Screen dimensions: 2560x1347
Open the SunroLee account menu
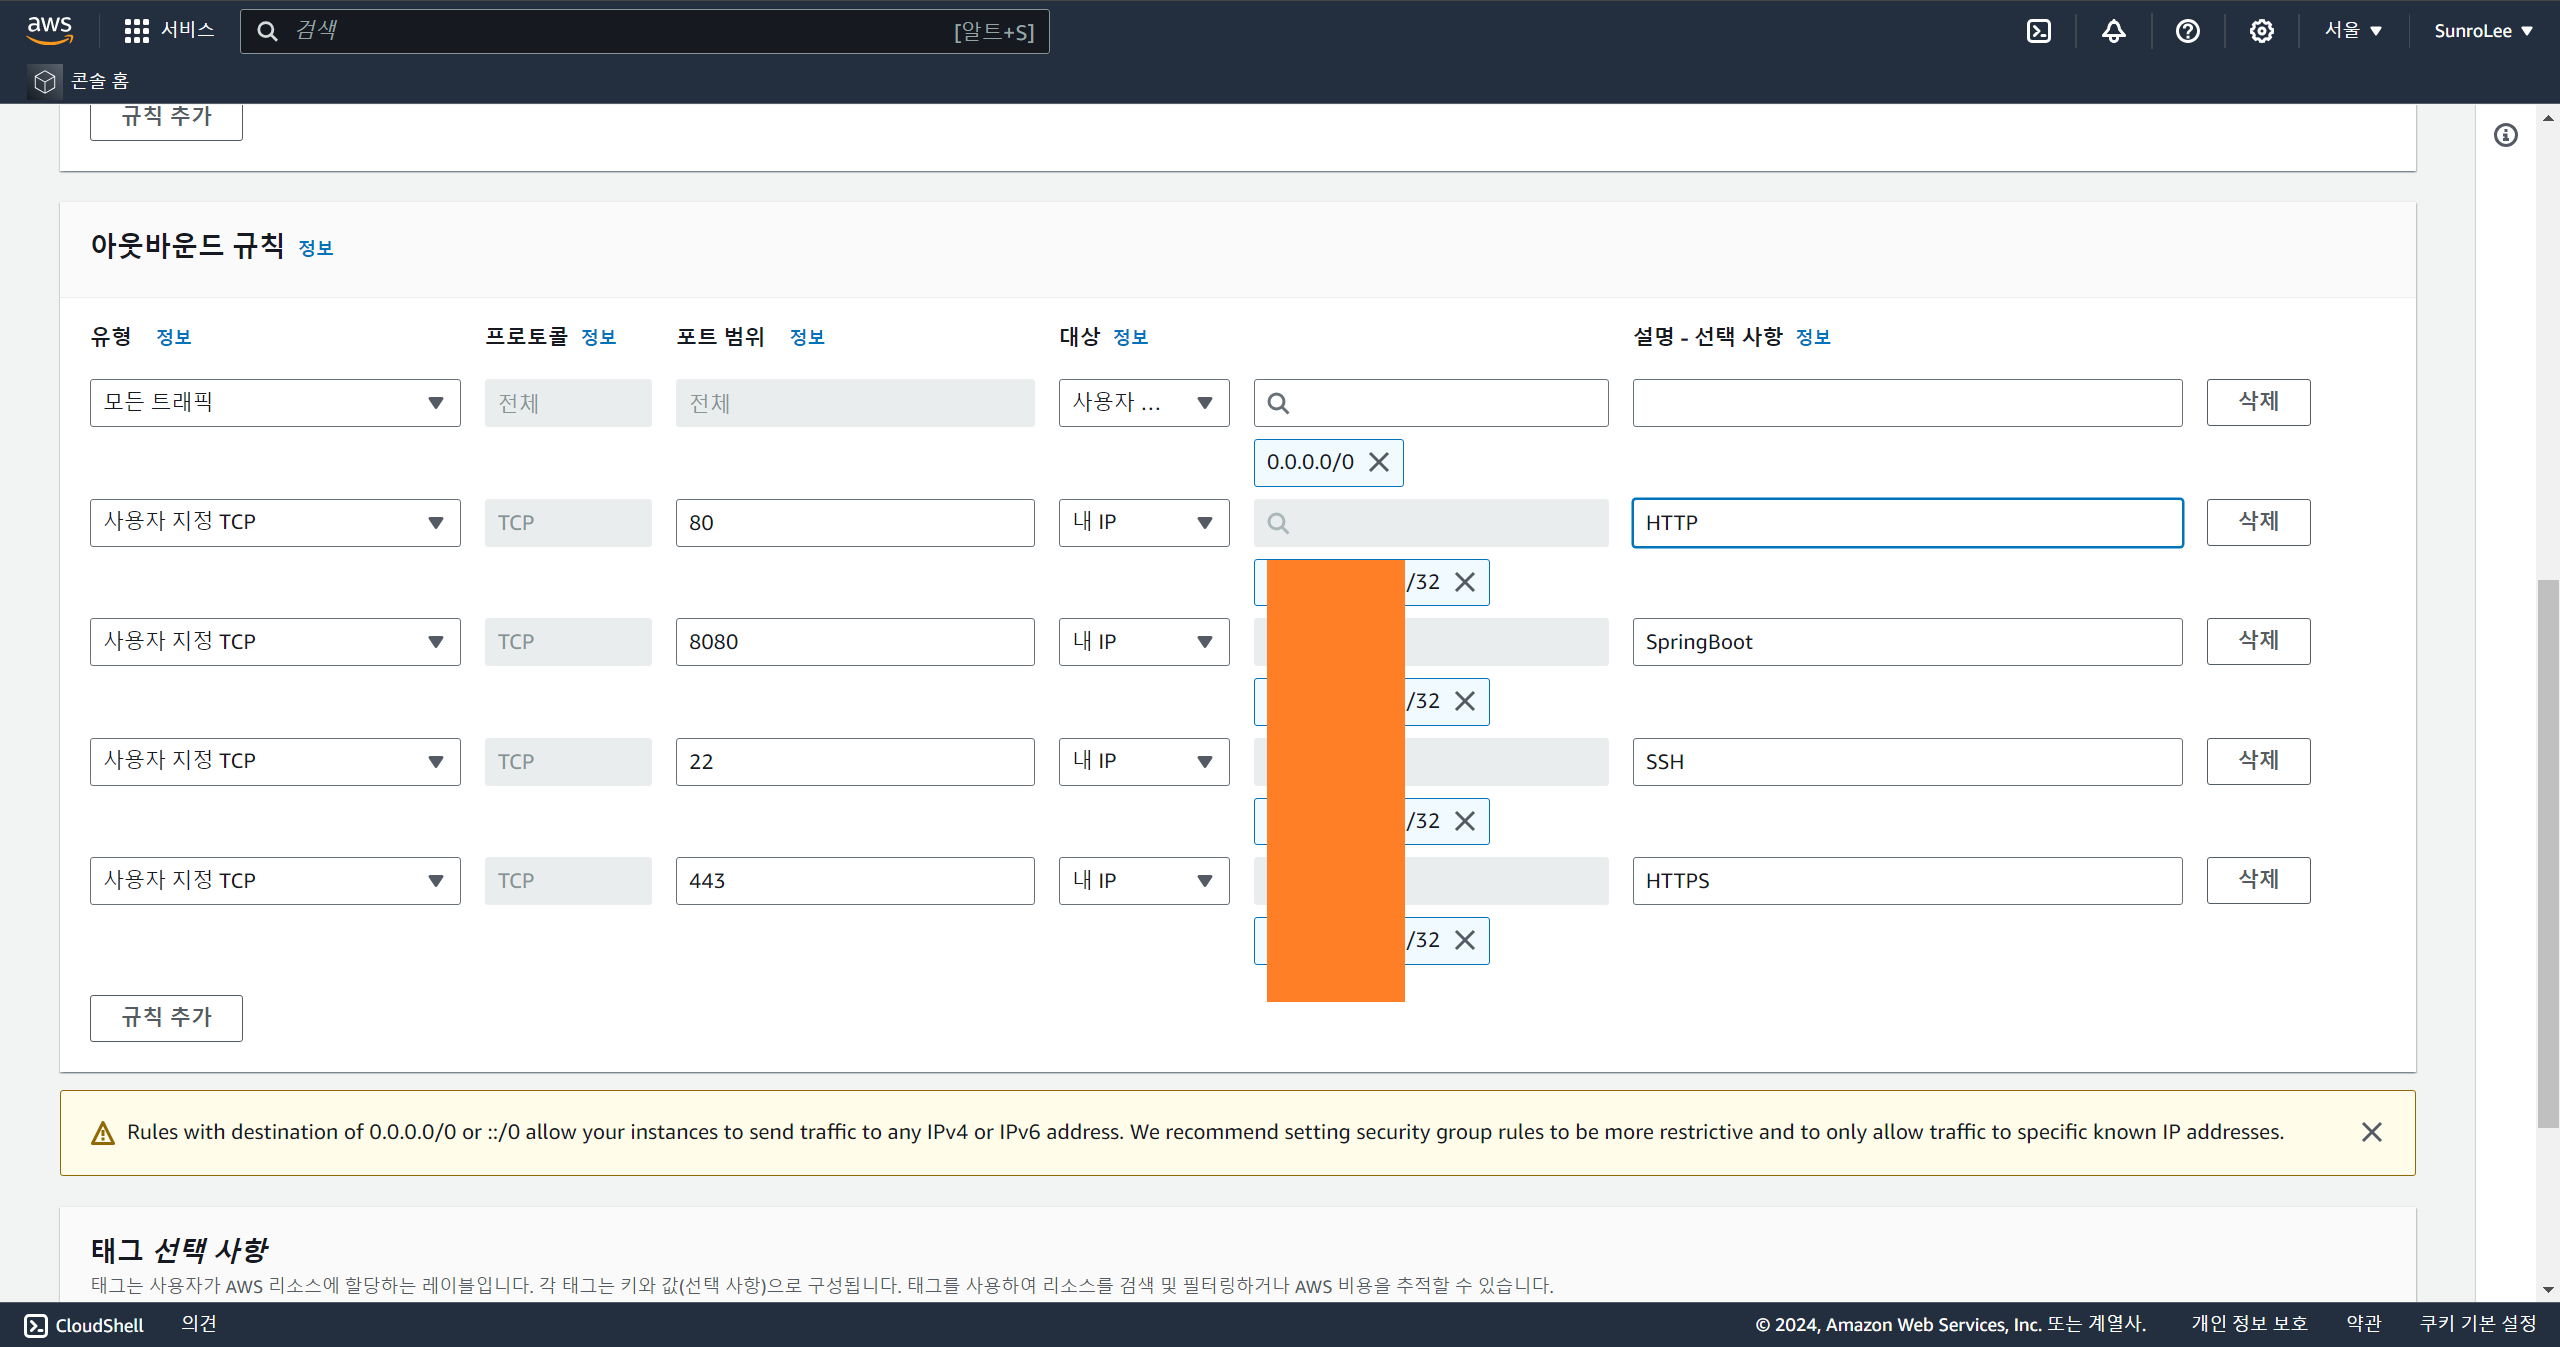2483,31
